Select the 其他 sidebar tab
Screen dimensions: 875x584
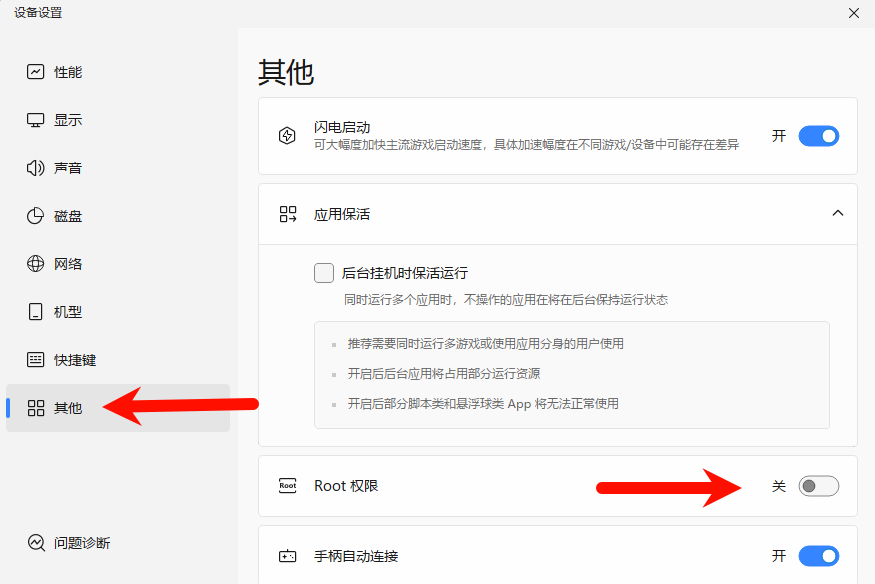click(68, 408)
